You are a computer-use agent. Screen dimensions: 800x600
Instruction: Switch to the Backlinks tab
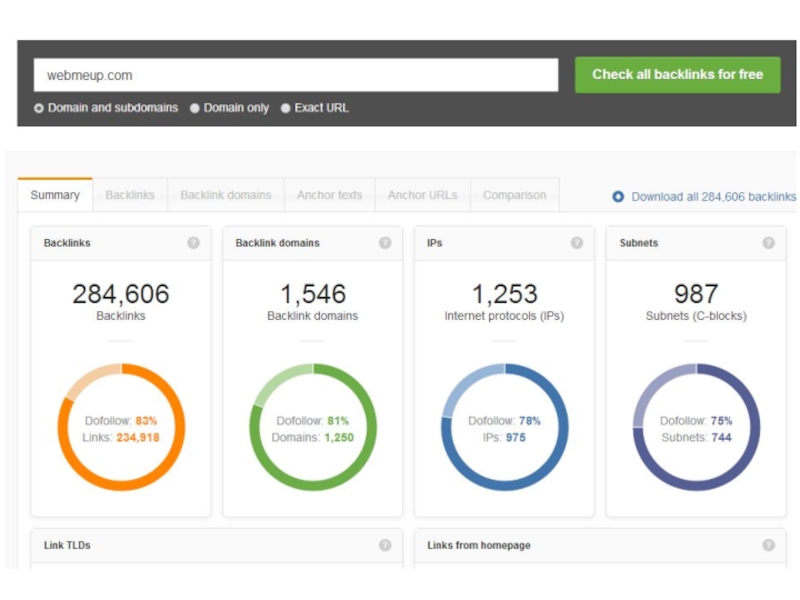pyautogui.click(x=130, y=195)
